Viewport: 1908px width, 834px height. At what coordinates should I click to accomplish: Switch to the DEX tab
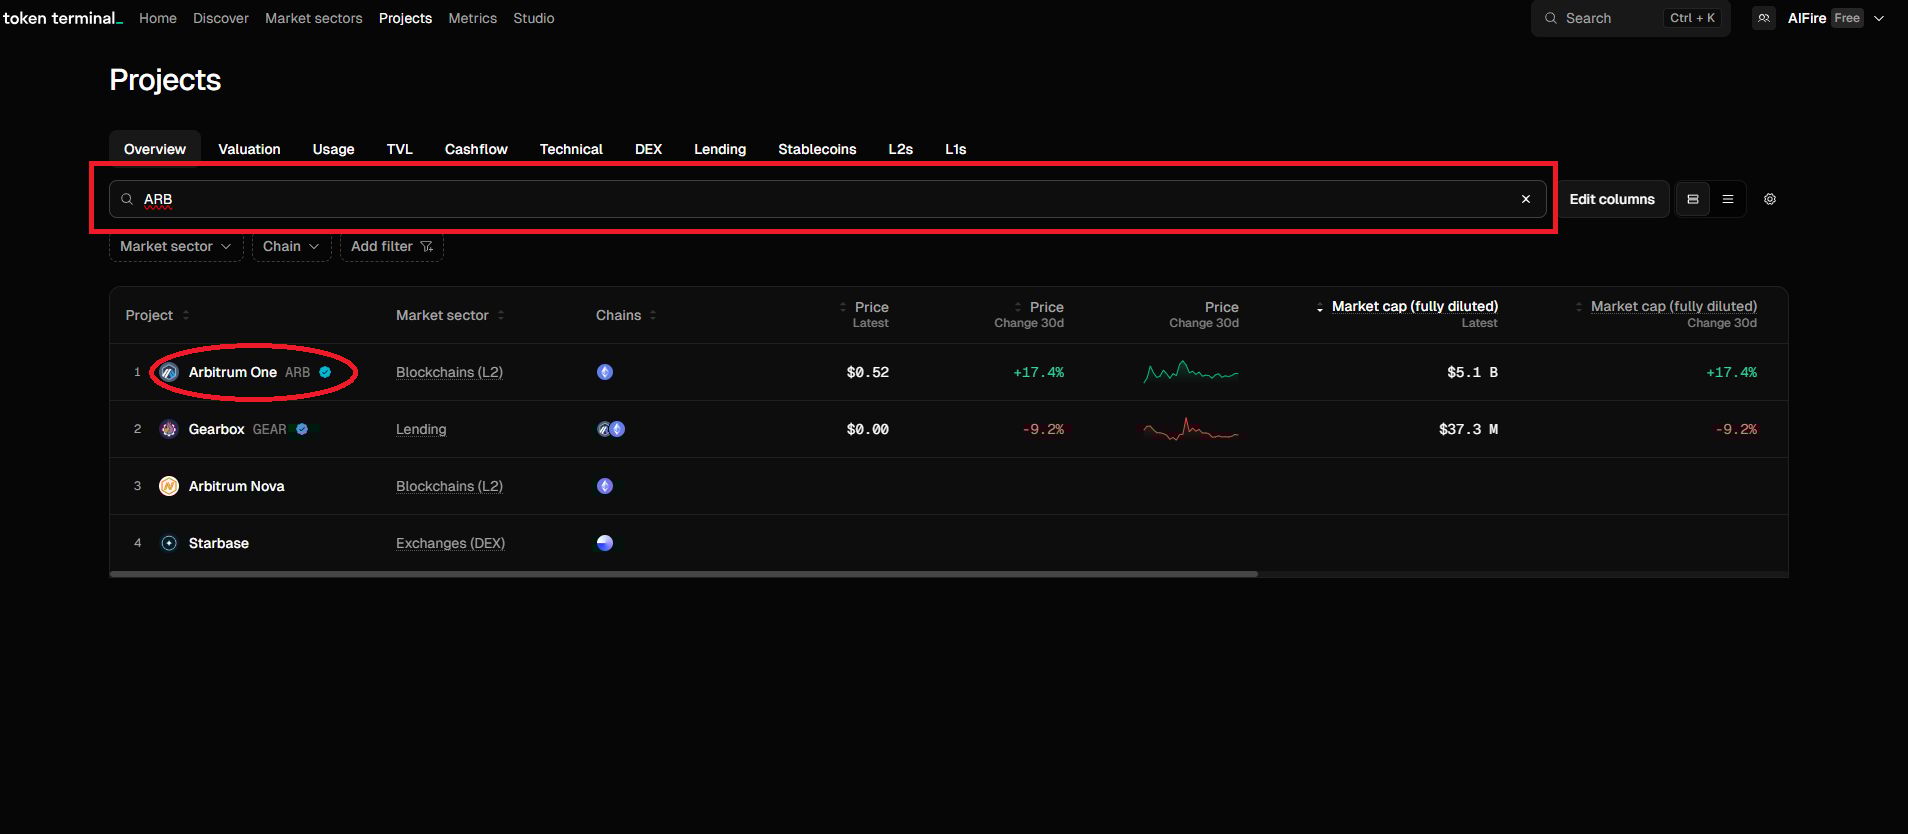point(648,149)
